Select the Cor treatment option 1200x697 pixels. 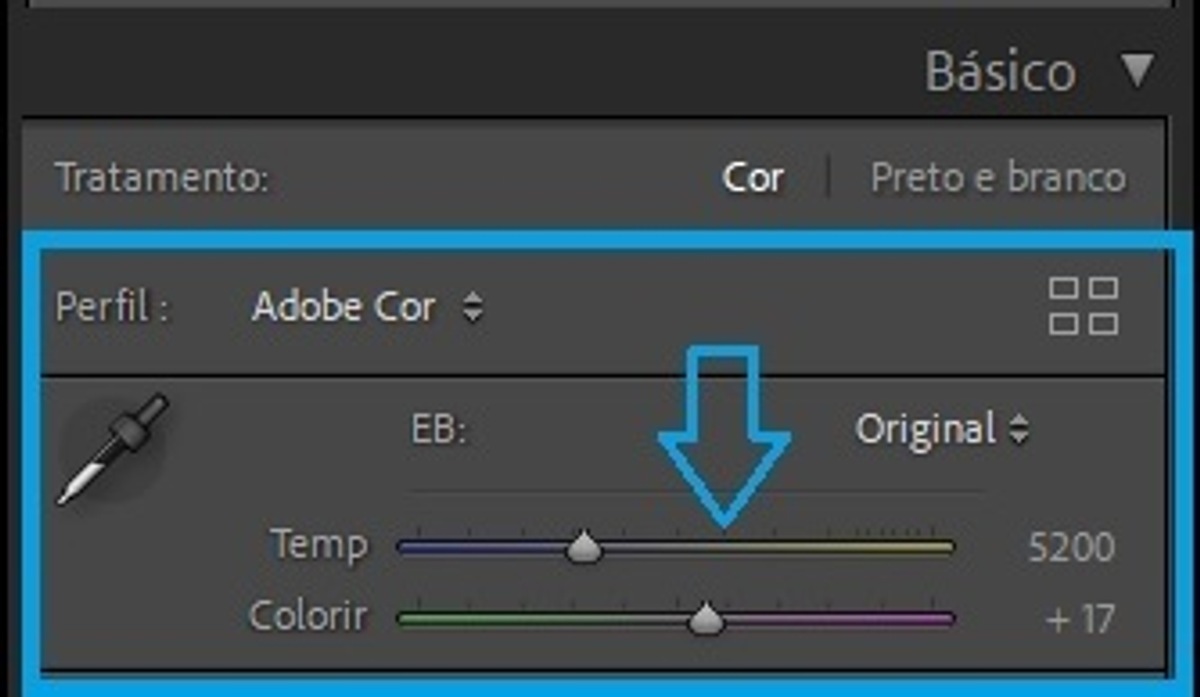(x=752, y=179)
